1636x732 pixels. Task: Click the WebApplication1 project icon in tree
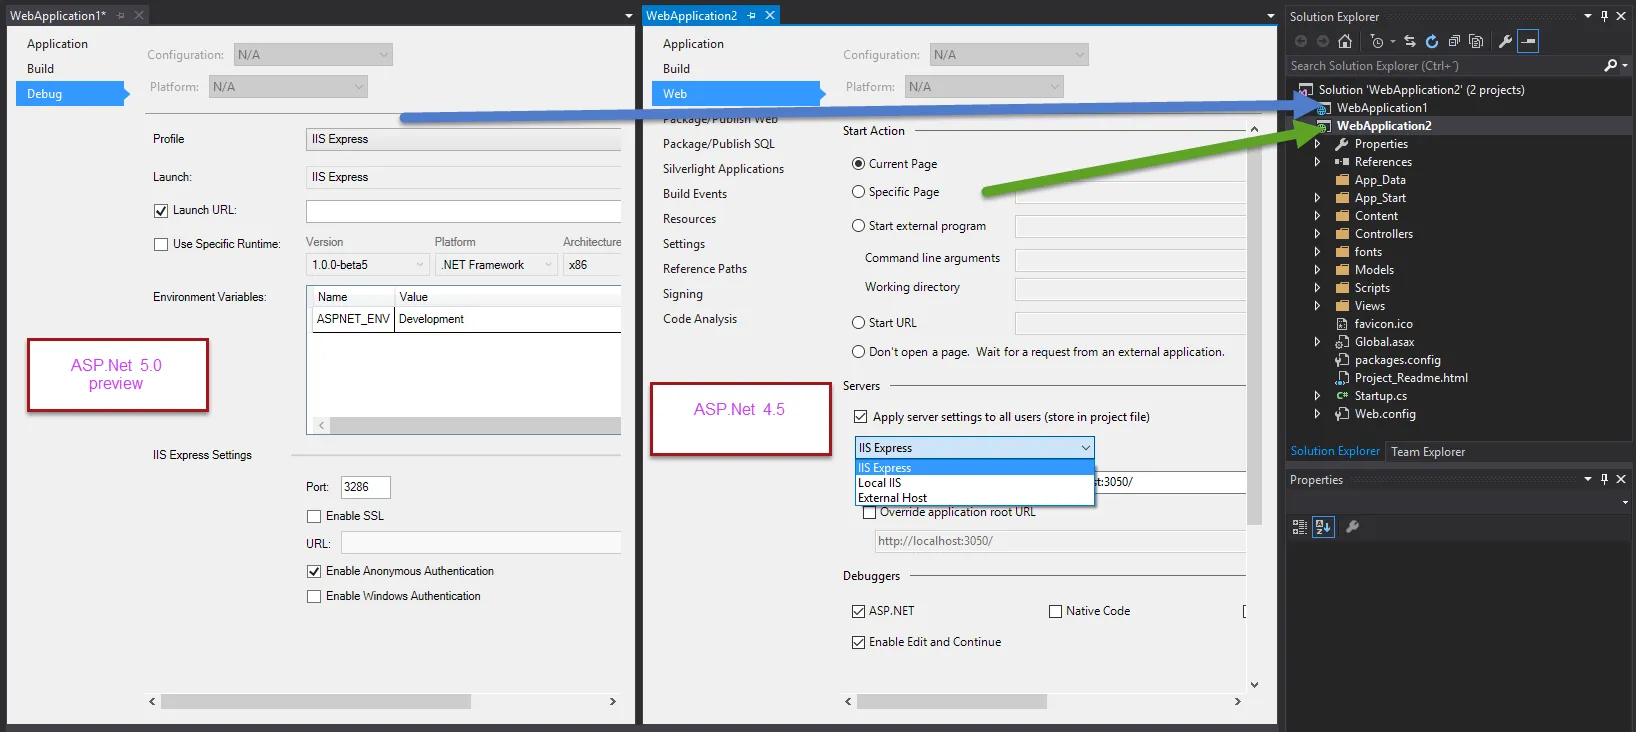point(1323,108)
